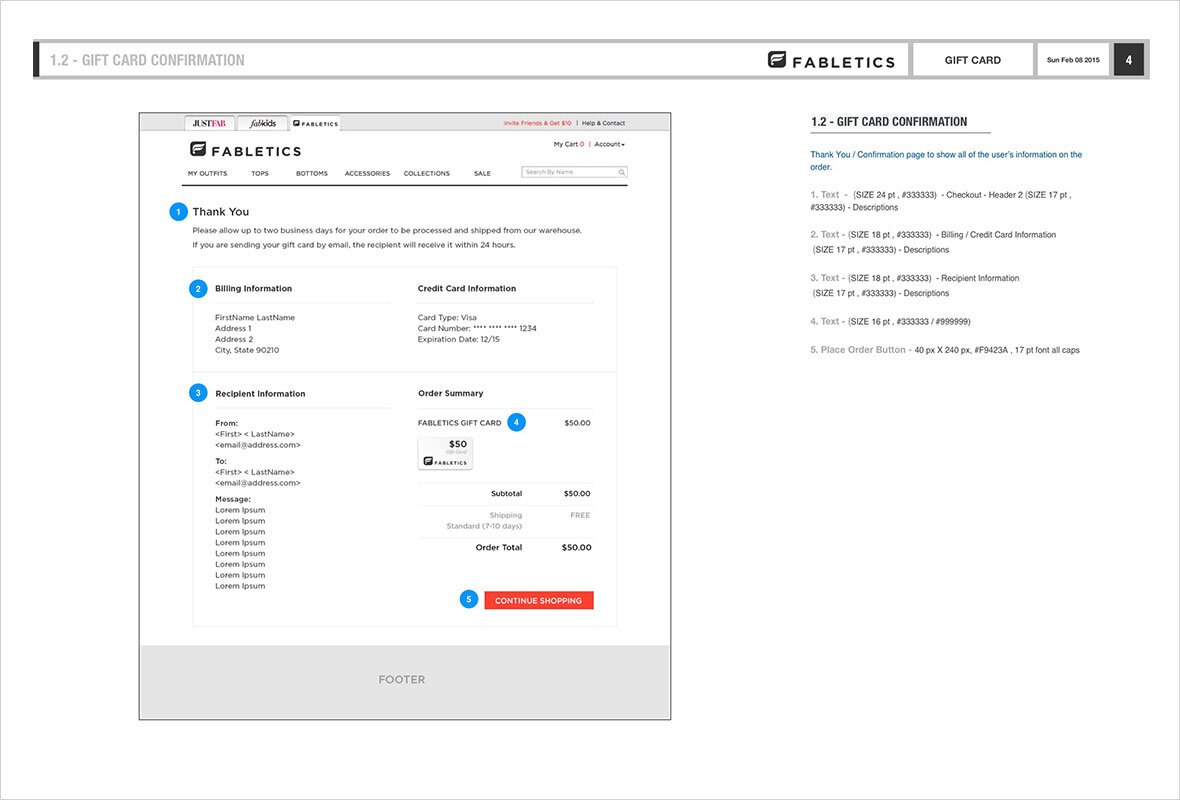Click the Card Type: Visa text
This screenshot has height=800, width=1180.
tap(447, 318)
